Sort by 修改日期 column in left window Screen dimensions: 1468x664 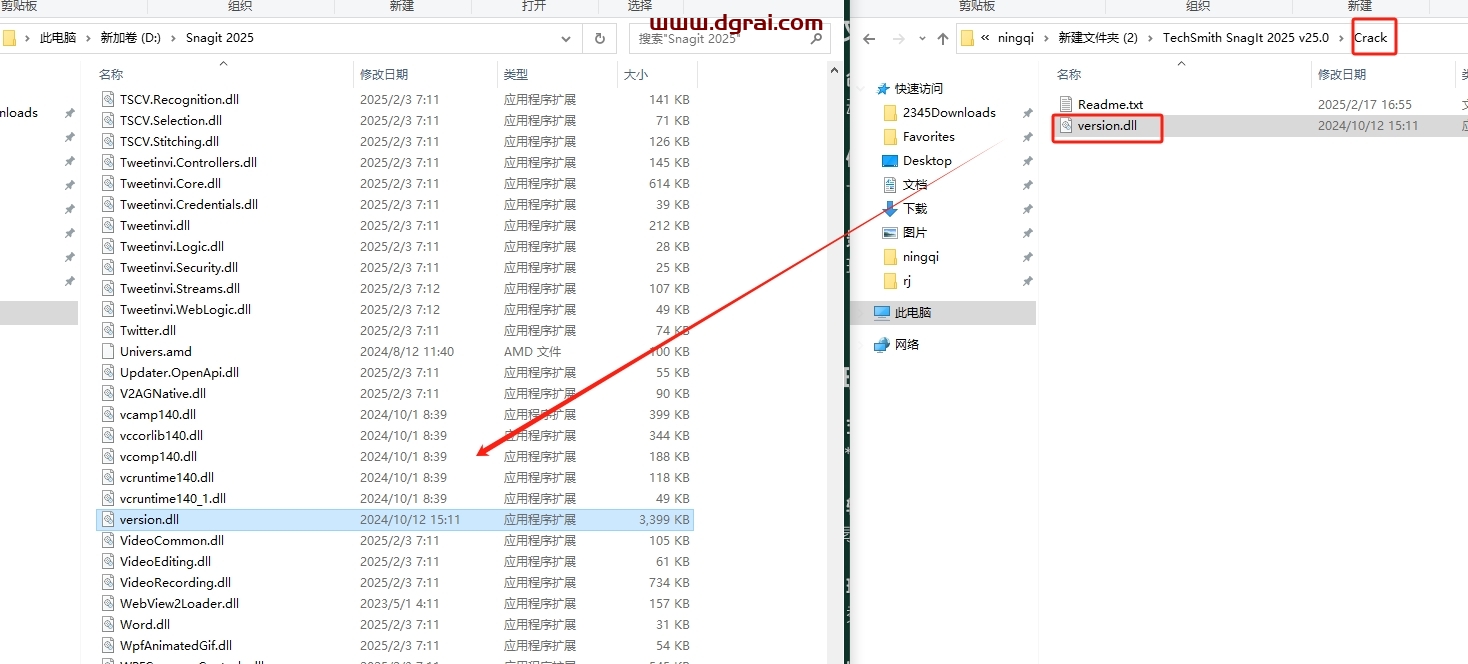384,74
